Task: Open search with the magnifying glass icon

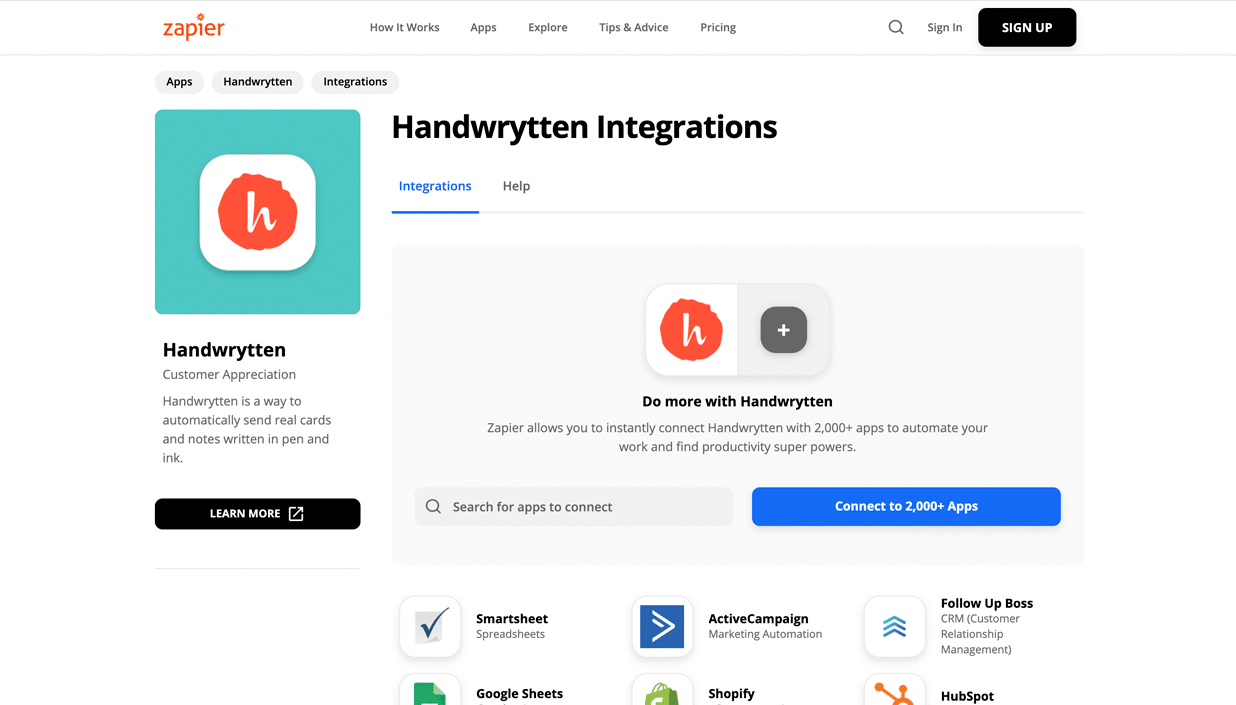Action: point(896,27)
